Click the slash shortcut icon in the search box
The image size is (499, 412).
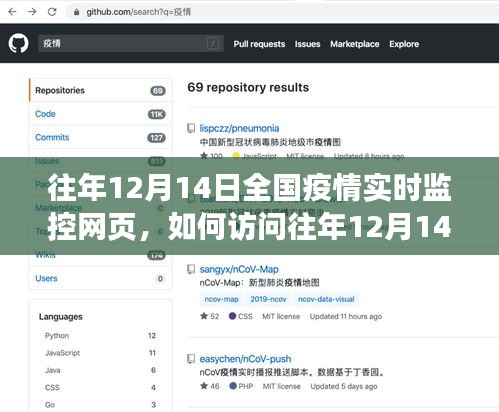213,43
